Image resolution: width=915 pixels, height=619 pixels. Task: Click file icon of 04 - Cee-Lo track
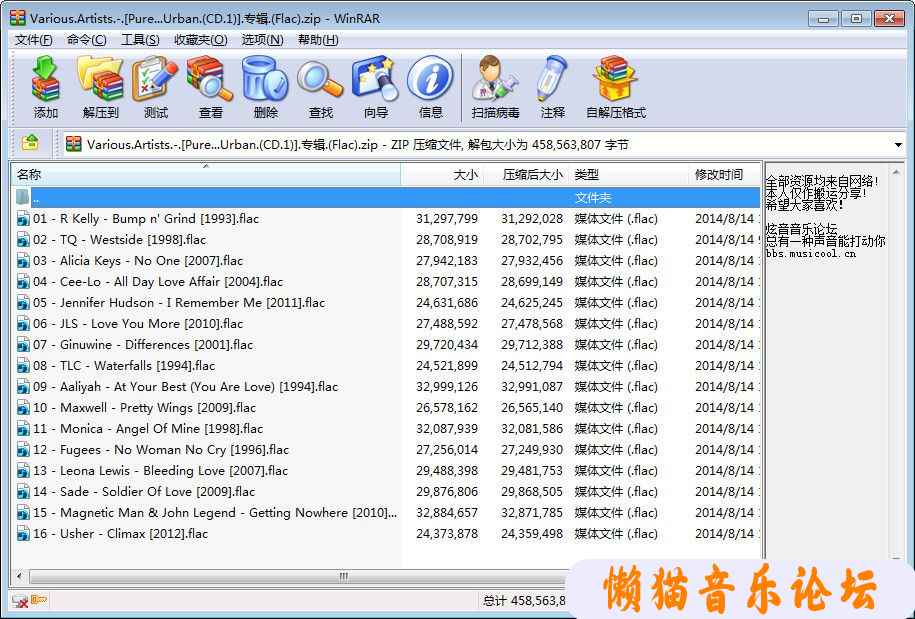coord(23,282)
